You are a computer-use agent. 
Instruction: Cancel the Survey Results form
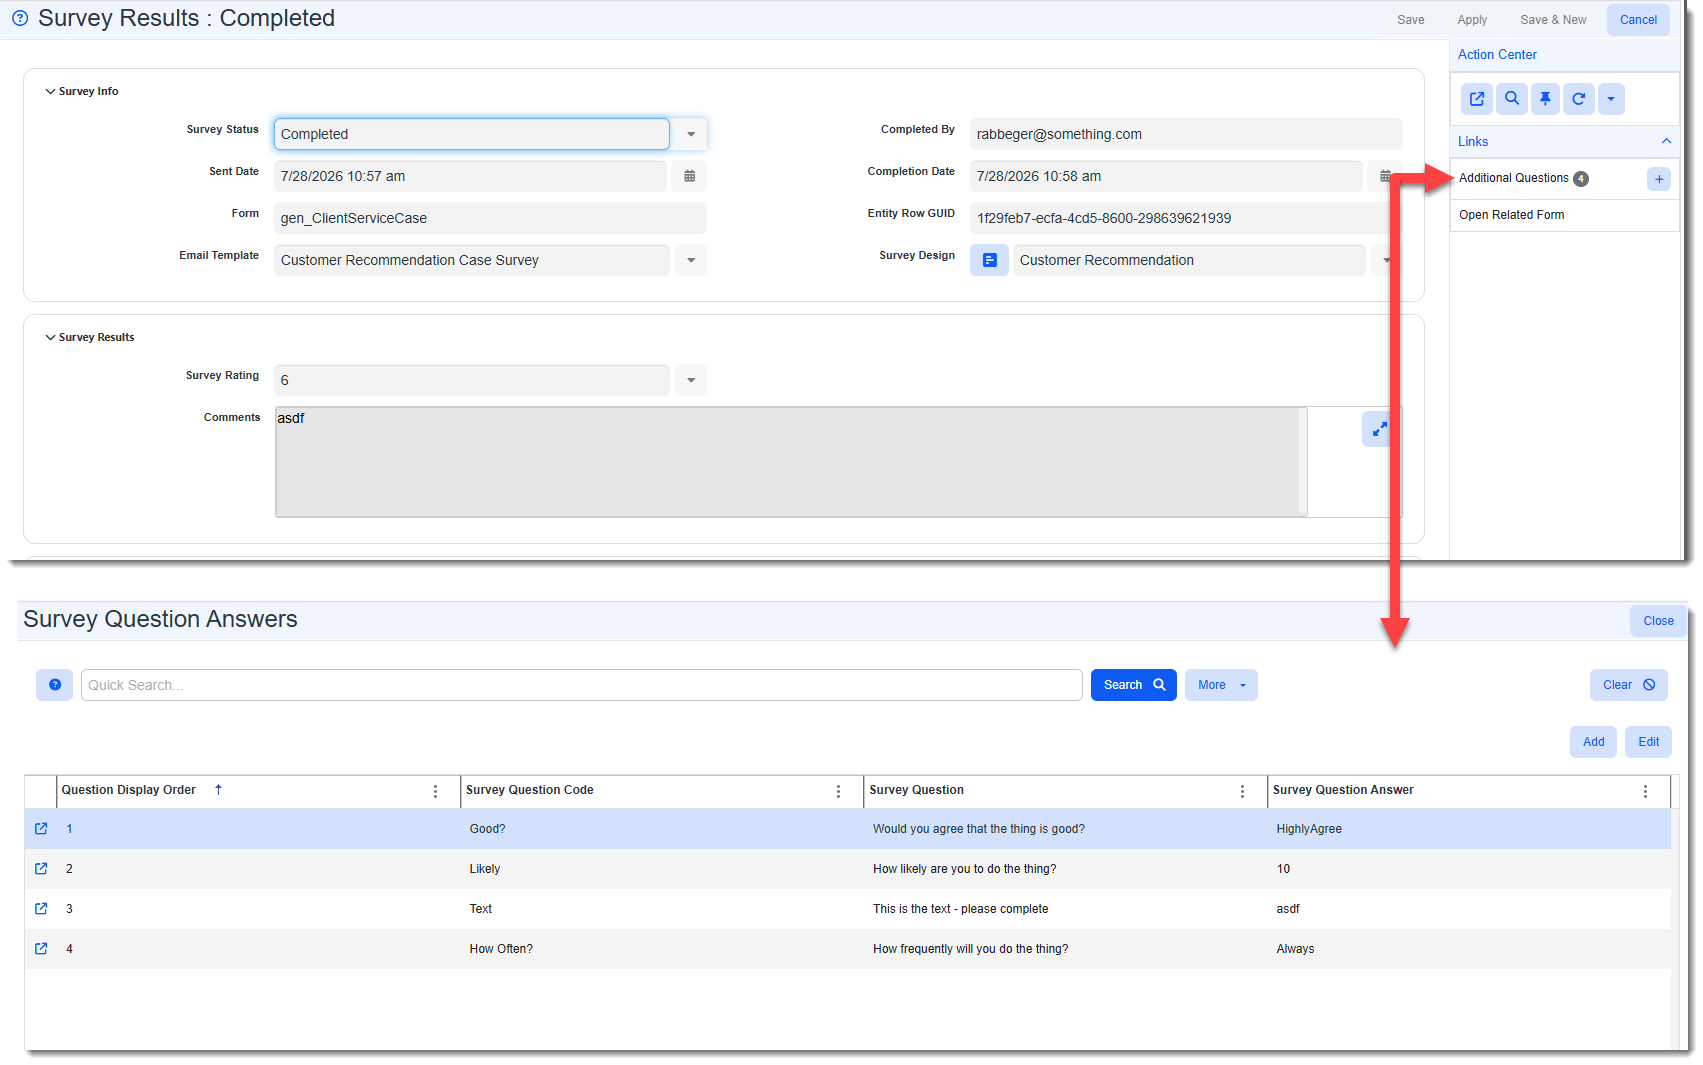[x=1638, y=20]
